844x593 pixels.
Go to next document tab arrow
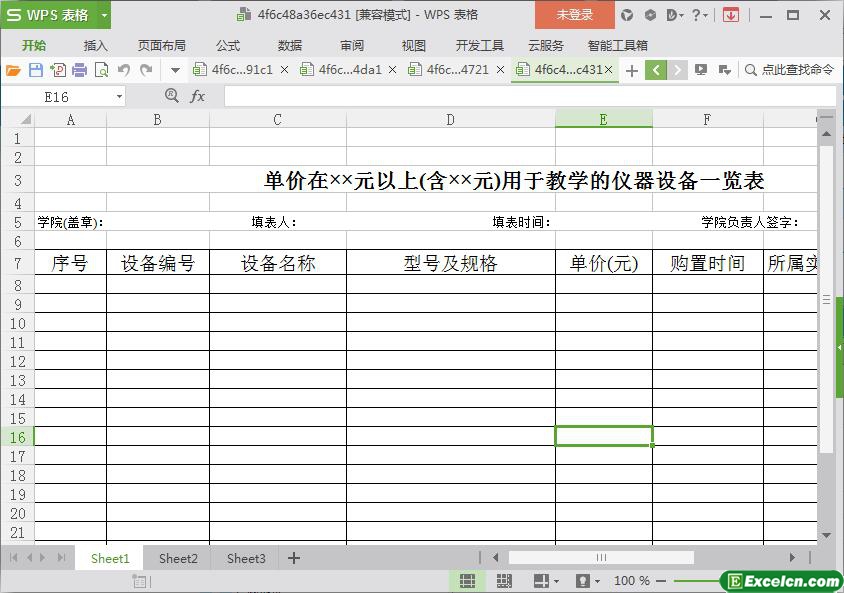(x=678, y=70)
